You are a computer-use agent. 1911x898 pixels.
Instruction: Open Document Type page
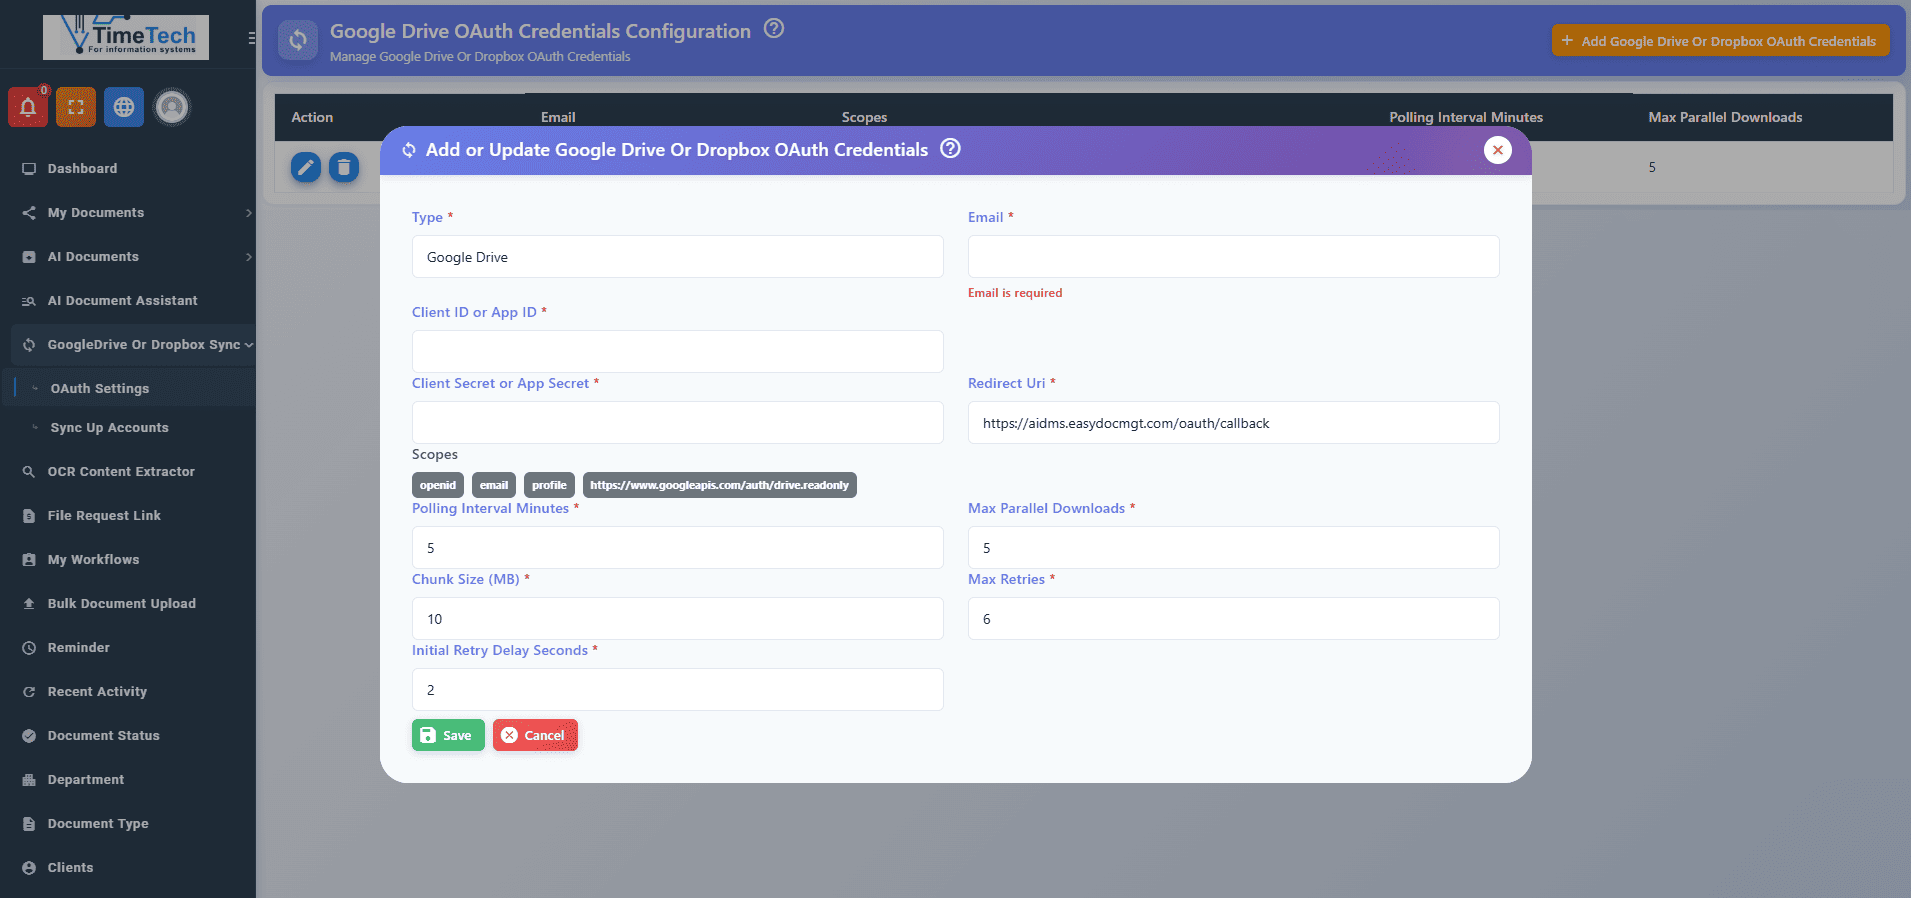(98, 823)
